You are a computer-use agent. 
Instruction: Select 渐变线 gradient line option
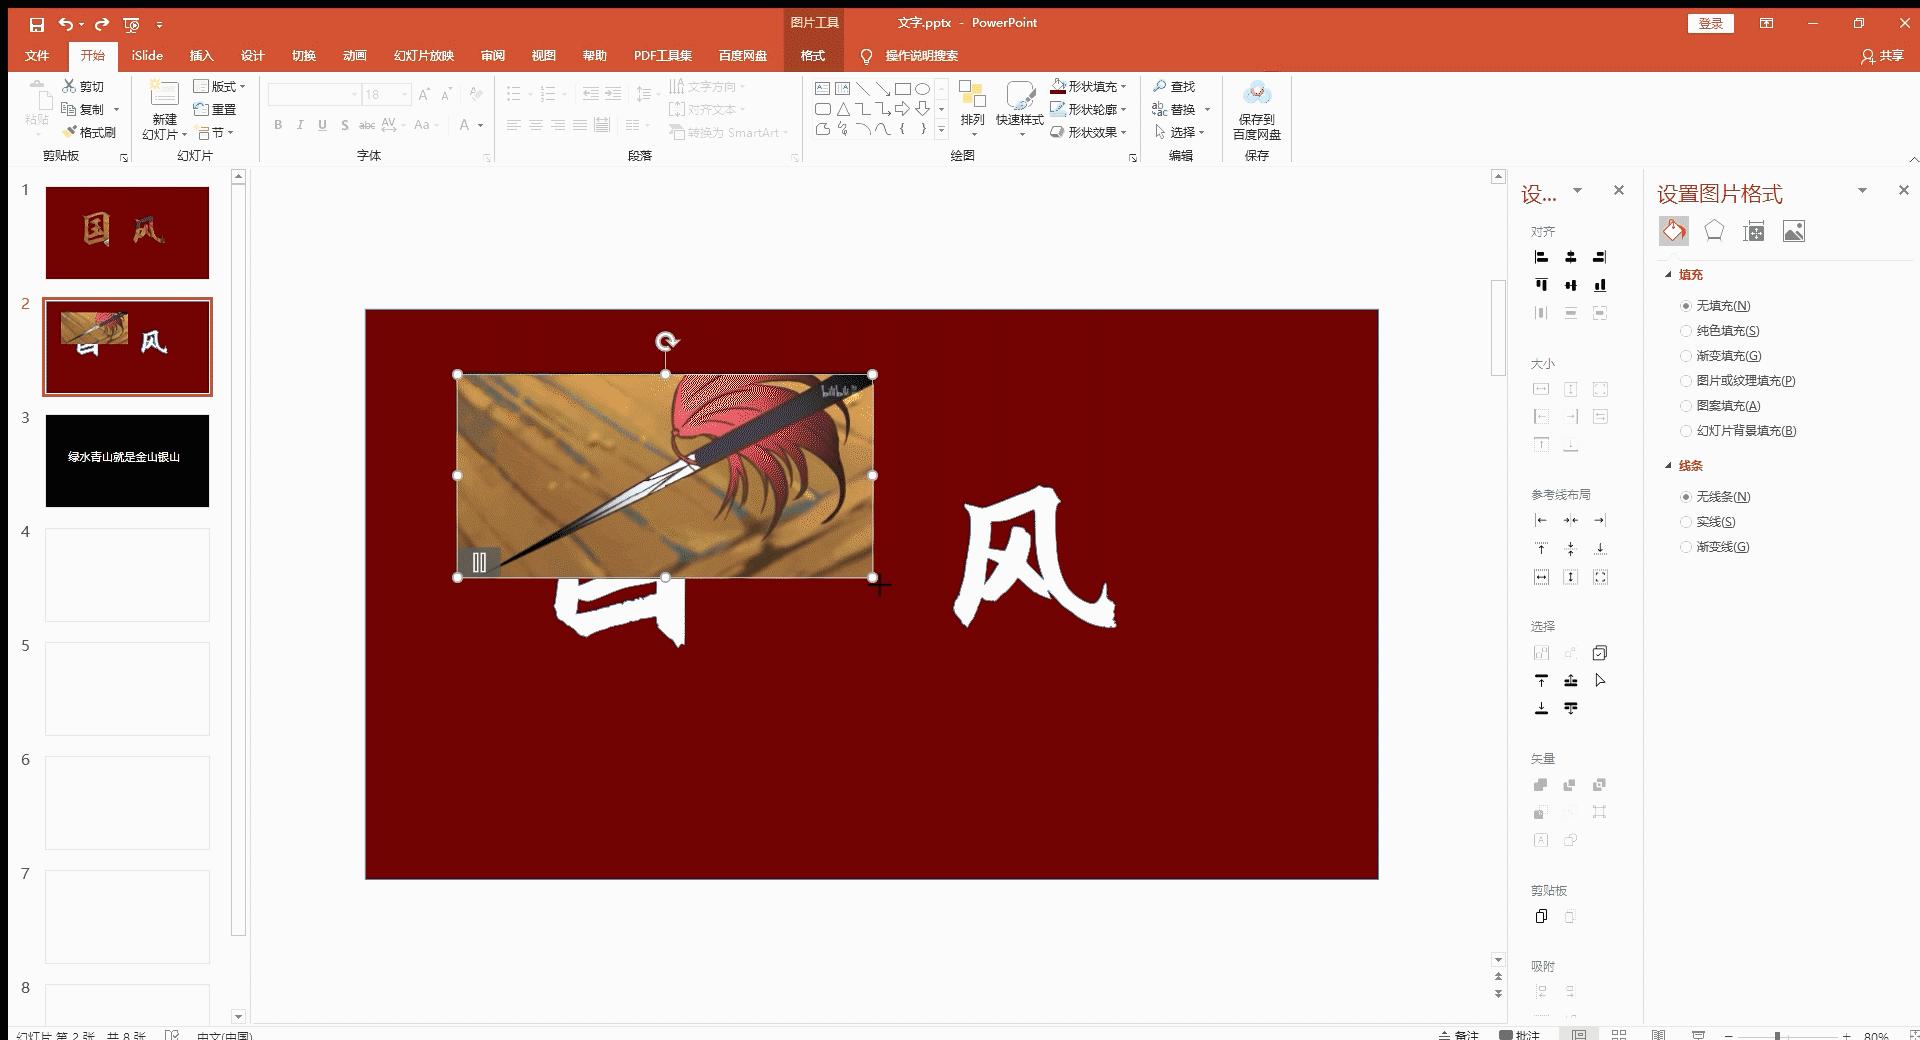pyautogui.click(x=1716, y=547)
